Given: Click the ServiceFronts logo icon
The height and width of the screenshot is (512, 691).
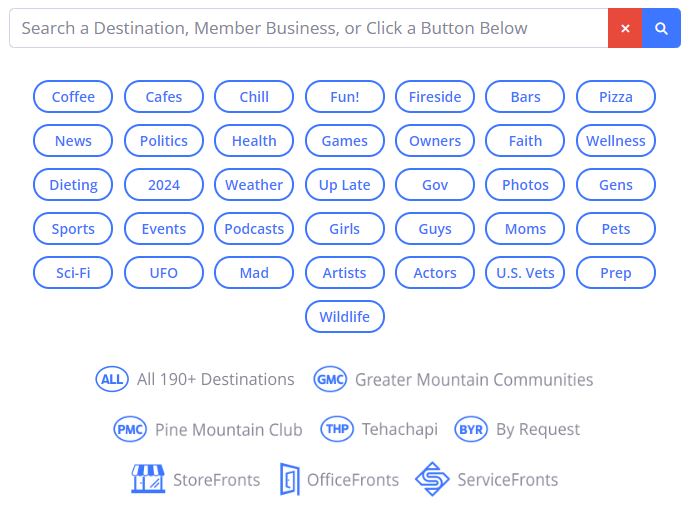Looking at the screenshot, I should (432, 479).
